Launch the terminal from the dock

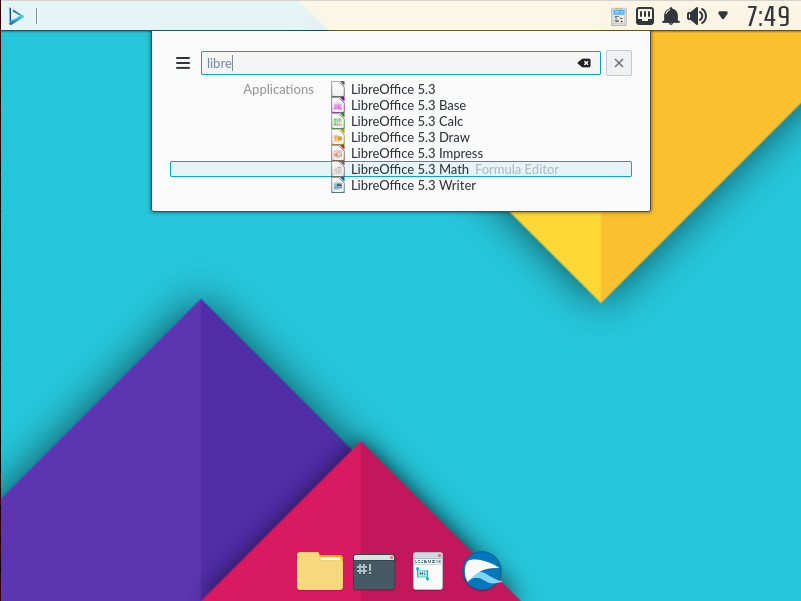[374, 571]
